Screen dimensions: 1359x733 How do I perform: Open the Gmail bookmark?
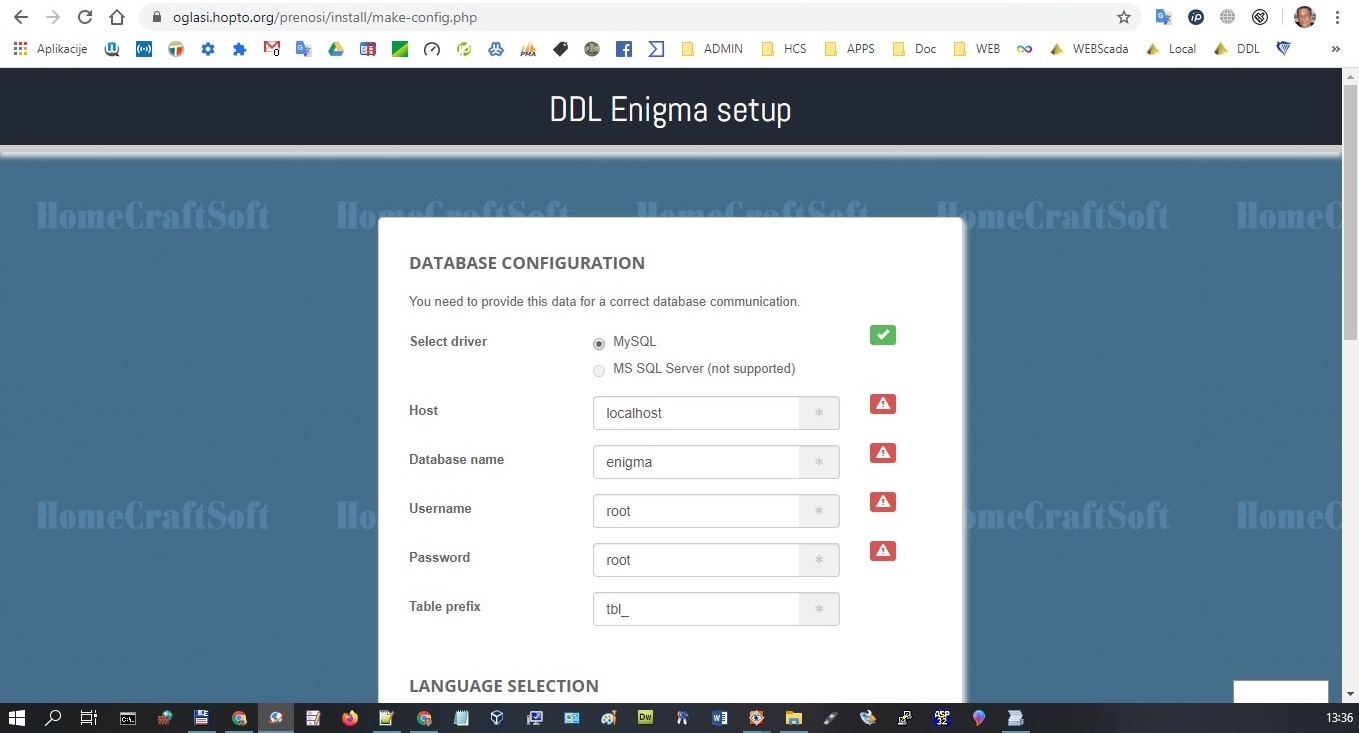(272, 48)
